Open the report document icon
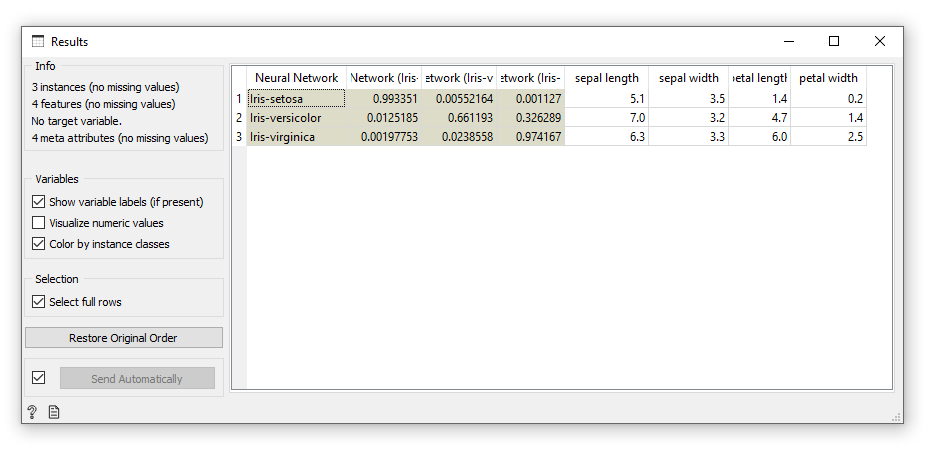Viewport: 940px width, 460px height. click(x=54, y=412)
